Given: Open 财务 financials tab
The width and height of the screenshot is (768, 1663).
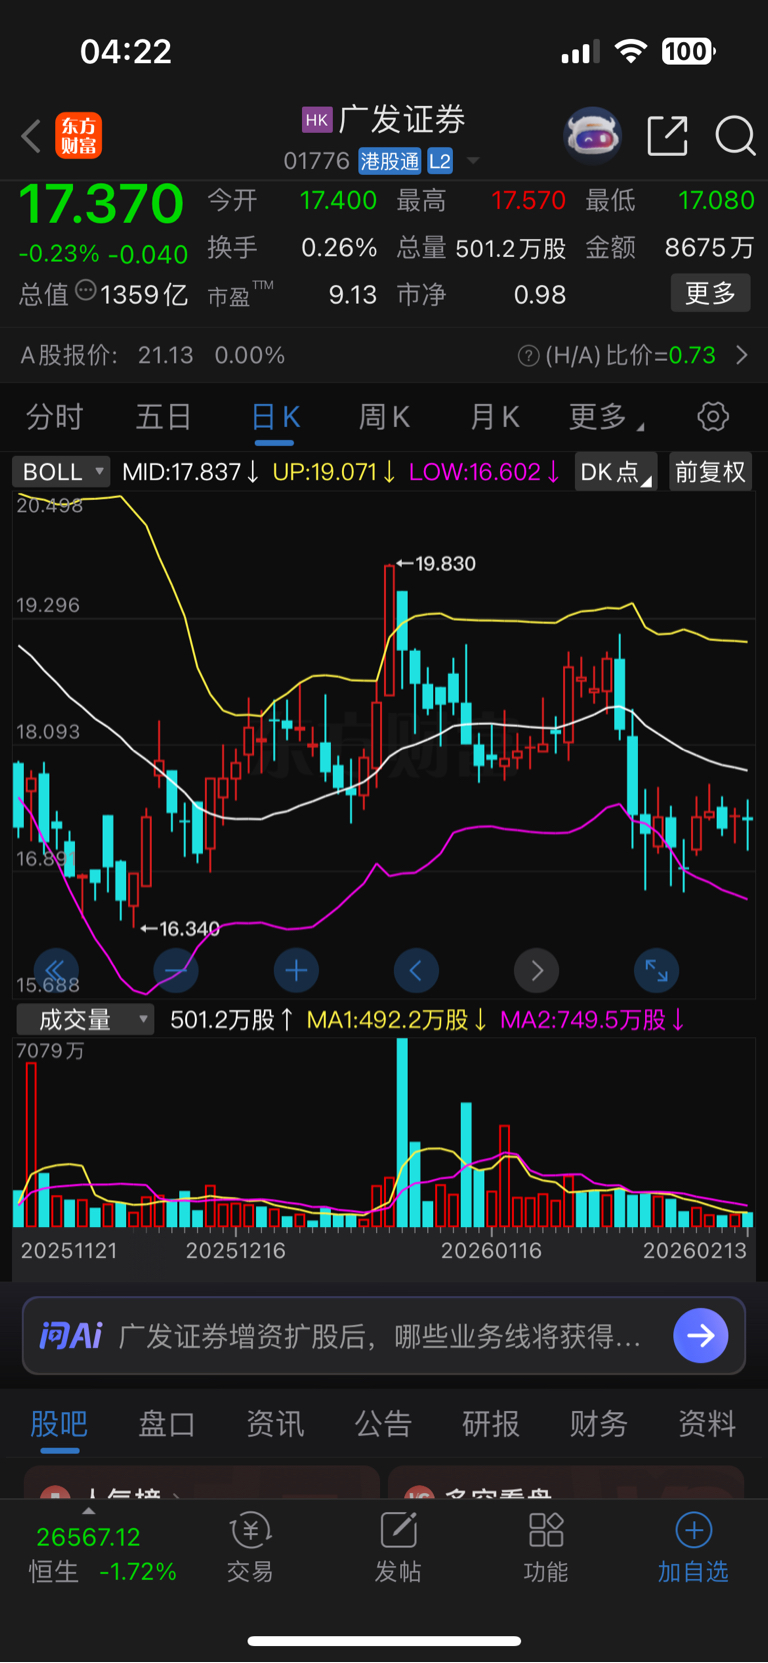Looking at the screenshot, I should (599, 1424).
